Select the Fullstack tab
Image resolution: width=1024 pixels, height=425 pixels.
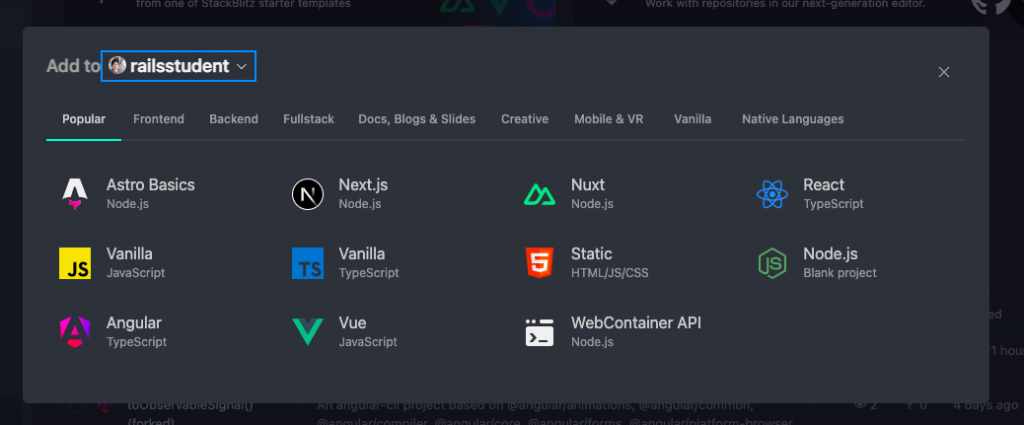[308, 119]
